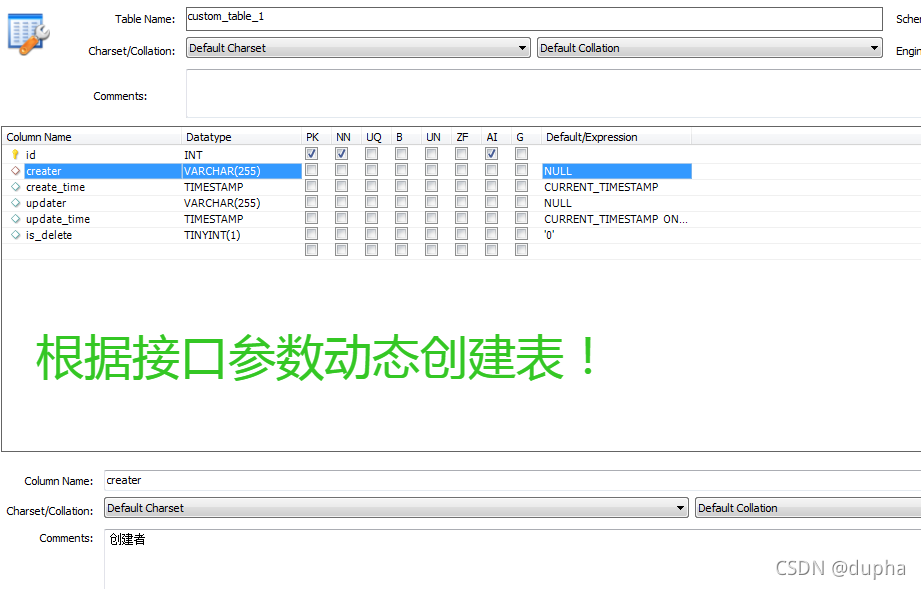Click the Column Name field showing creater
The width and height of the screenshot is (921, 589).
click(512, 480)
